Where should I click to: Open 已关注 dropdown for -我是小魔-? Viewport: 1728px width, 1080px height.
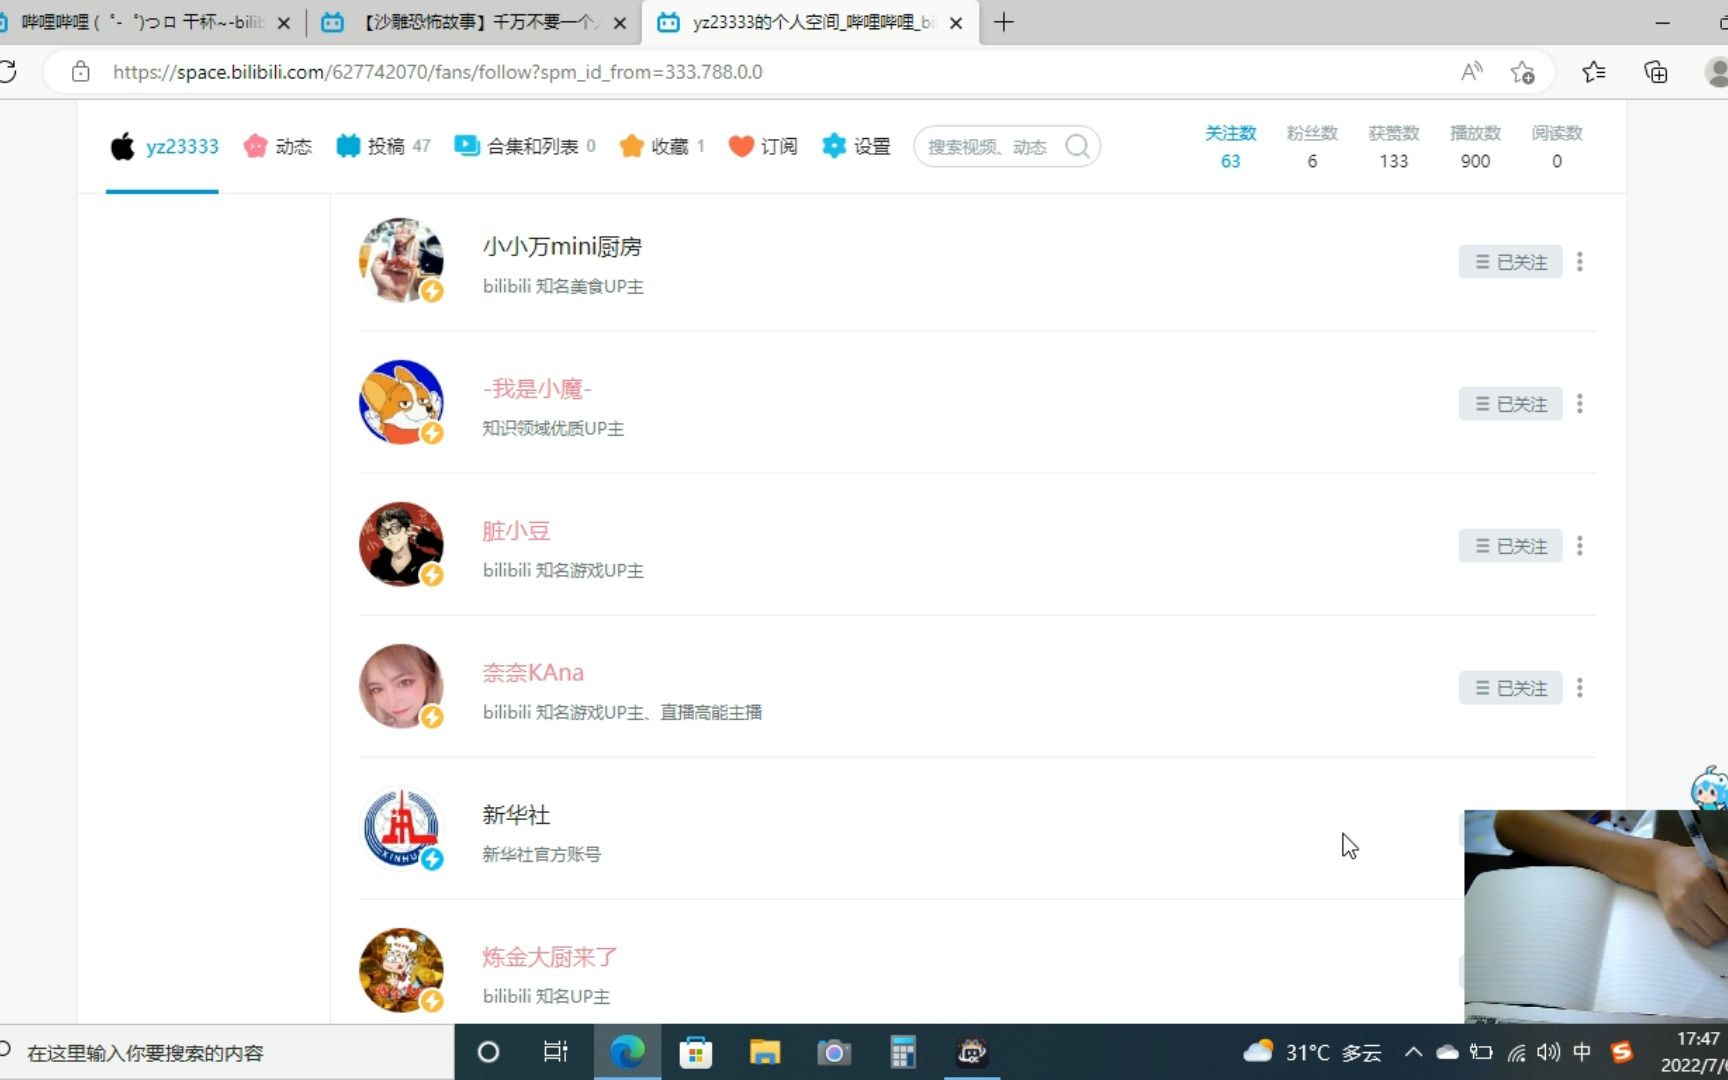coord(1510,404)
